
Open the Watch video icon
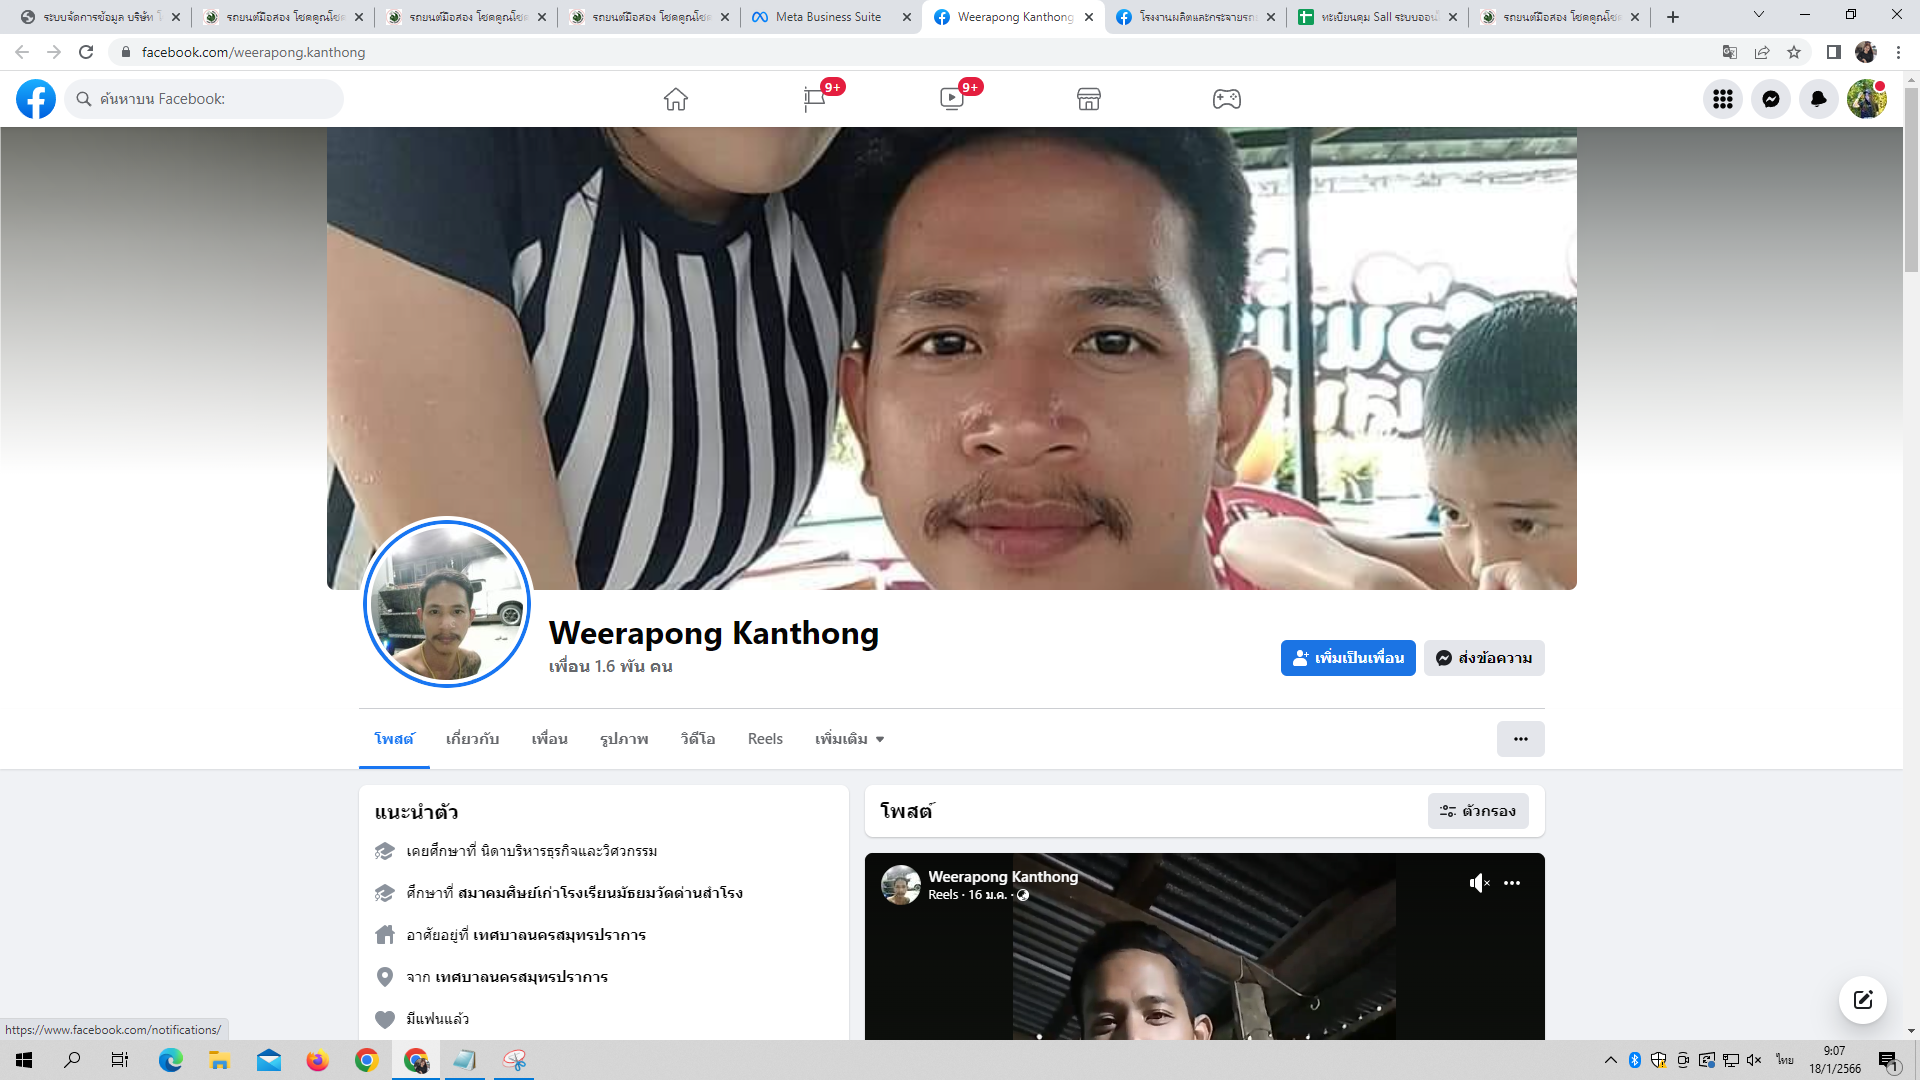coord(951,99)
